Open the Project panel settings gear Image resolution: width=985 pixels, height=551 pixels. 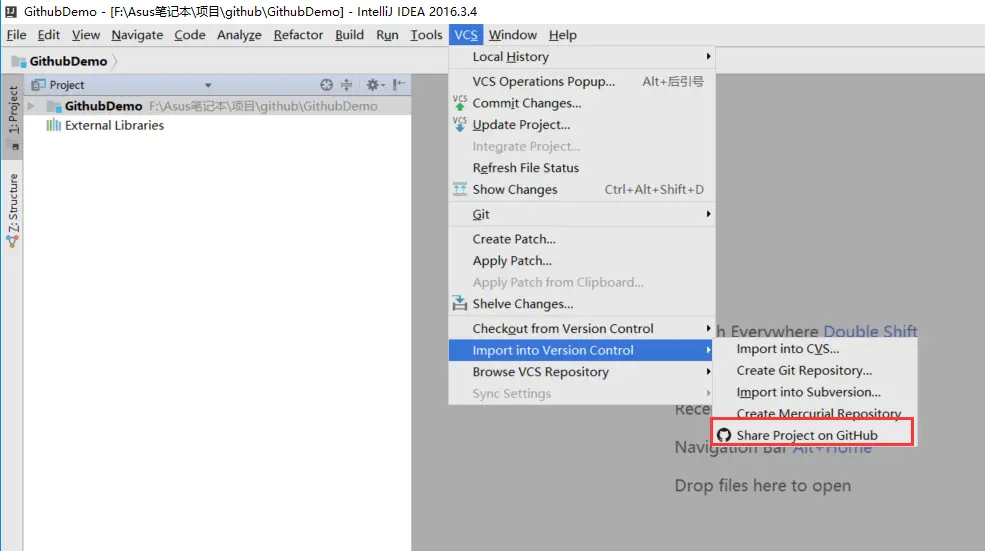tap(375, 85)
